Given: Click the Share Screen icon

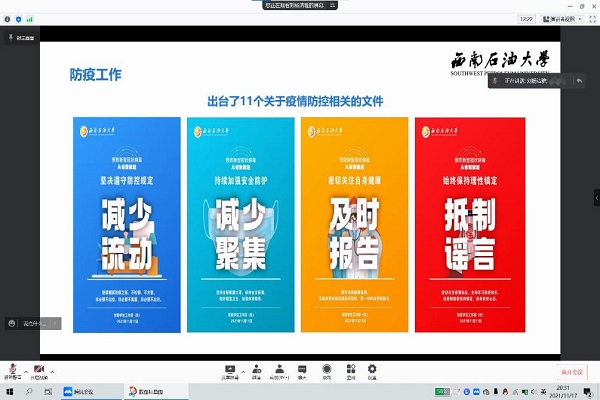Looking at the screenshot, I should (x=230, y=369).
